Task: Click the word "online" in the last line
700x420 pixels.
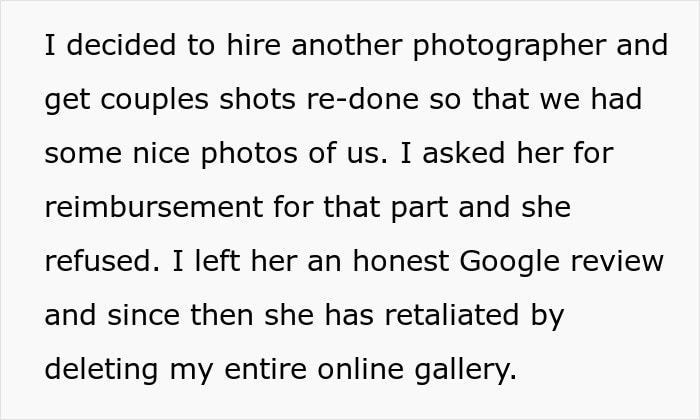Action: 361,369
